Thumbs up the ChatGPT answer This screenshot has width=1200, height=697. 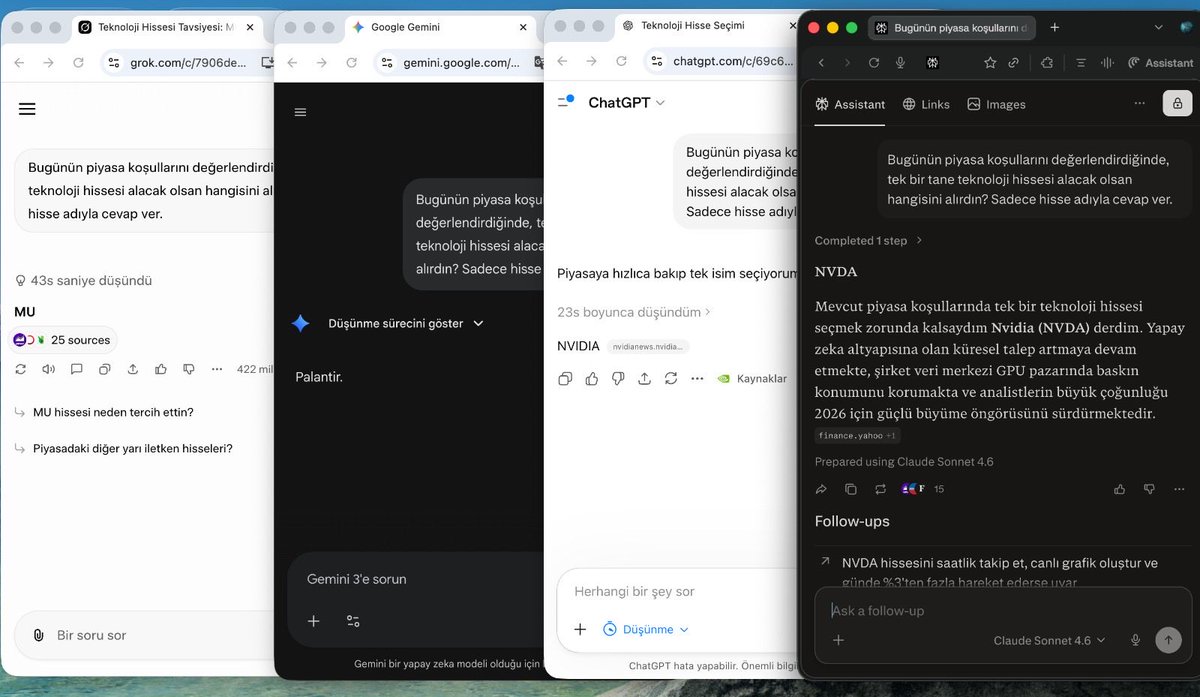coord(592,379)
